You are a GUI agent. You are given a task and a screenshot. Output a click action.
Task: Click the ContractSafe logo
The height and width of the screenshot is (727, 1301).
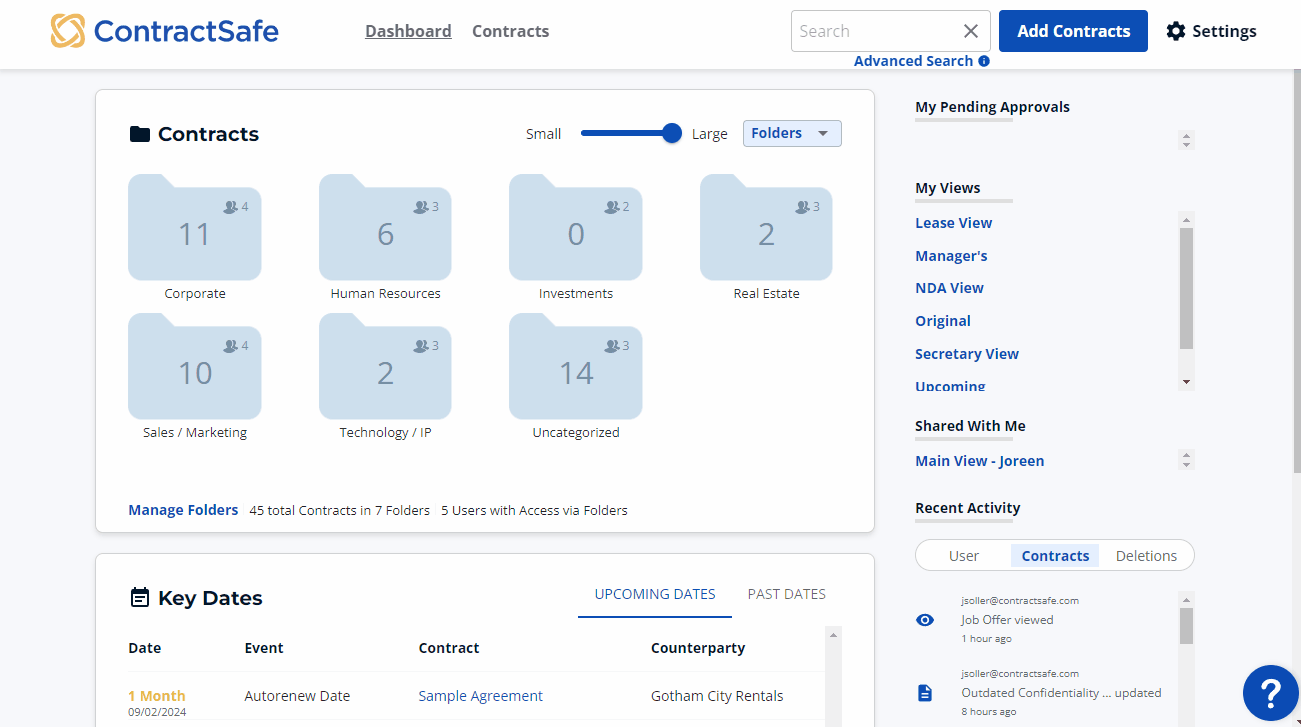165,31
